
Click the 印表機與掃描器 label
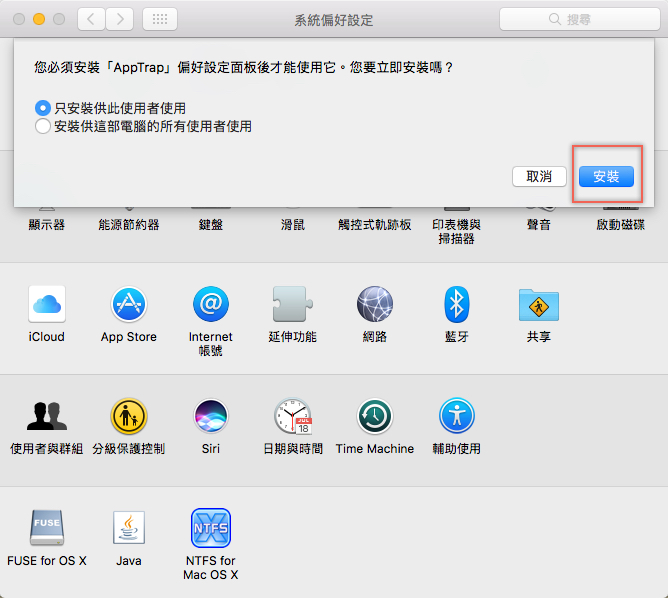(457, 232)
